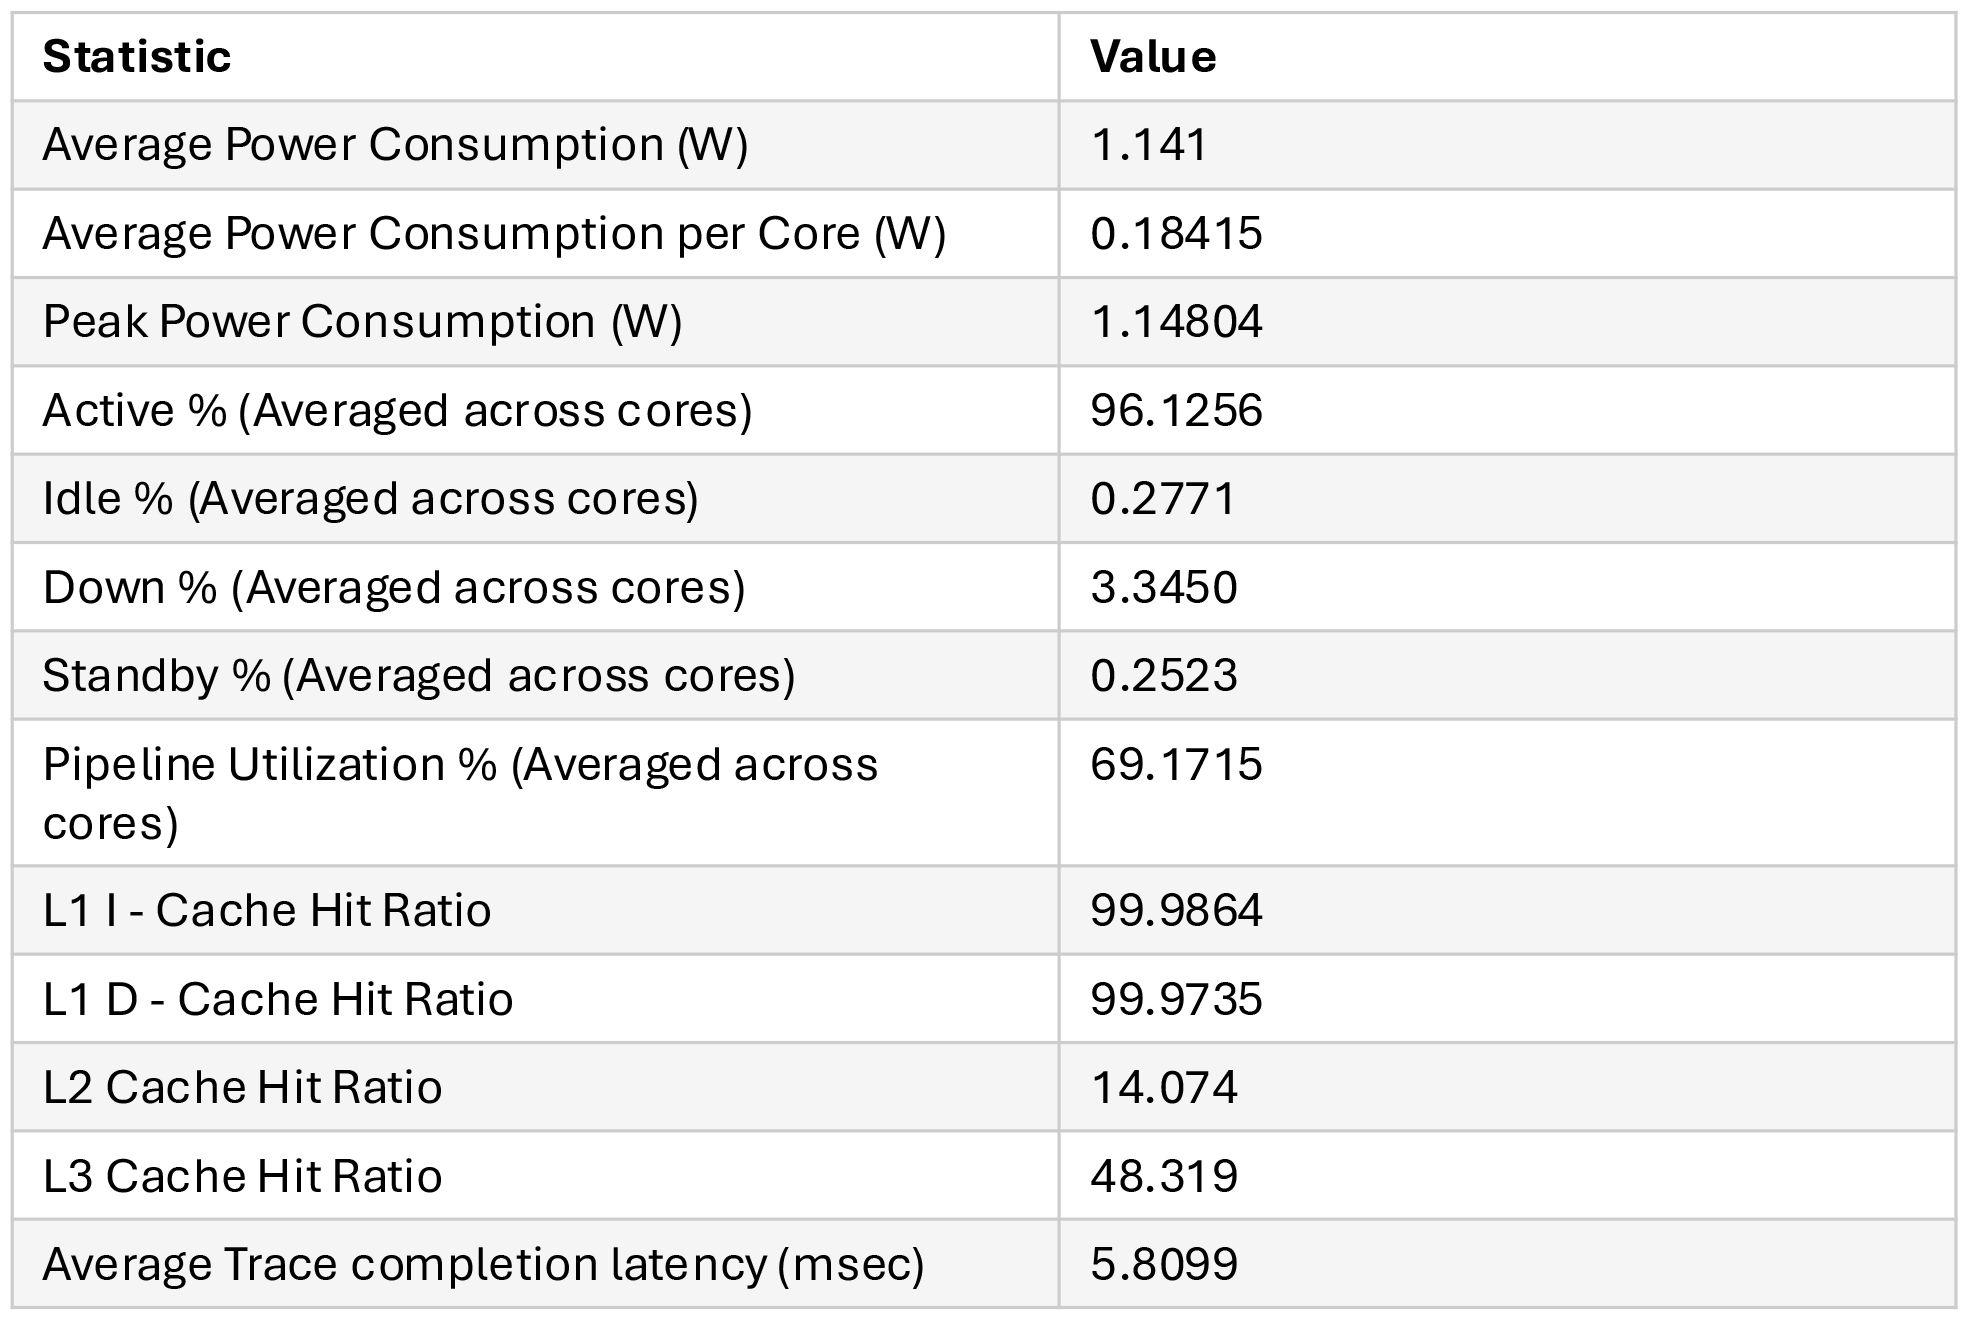The height and width of the screenshot is (1320, 1968).
Task: Click the Average Trace completion latency label
Action: tap(483, 1265)
